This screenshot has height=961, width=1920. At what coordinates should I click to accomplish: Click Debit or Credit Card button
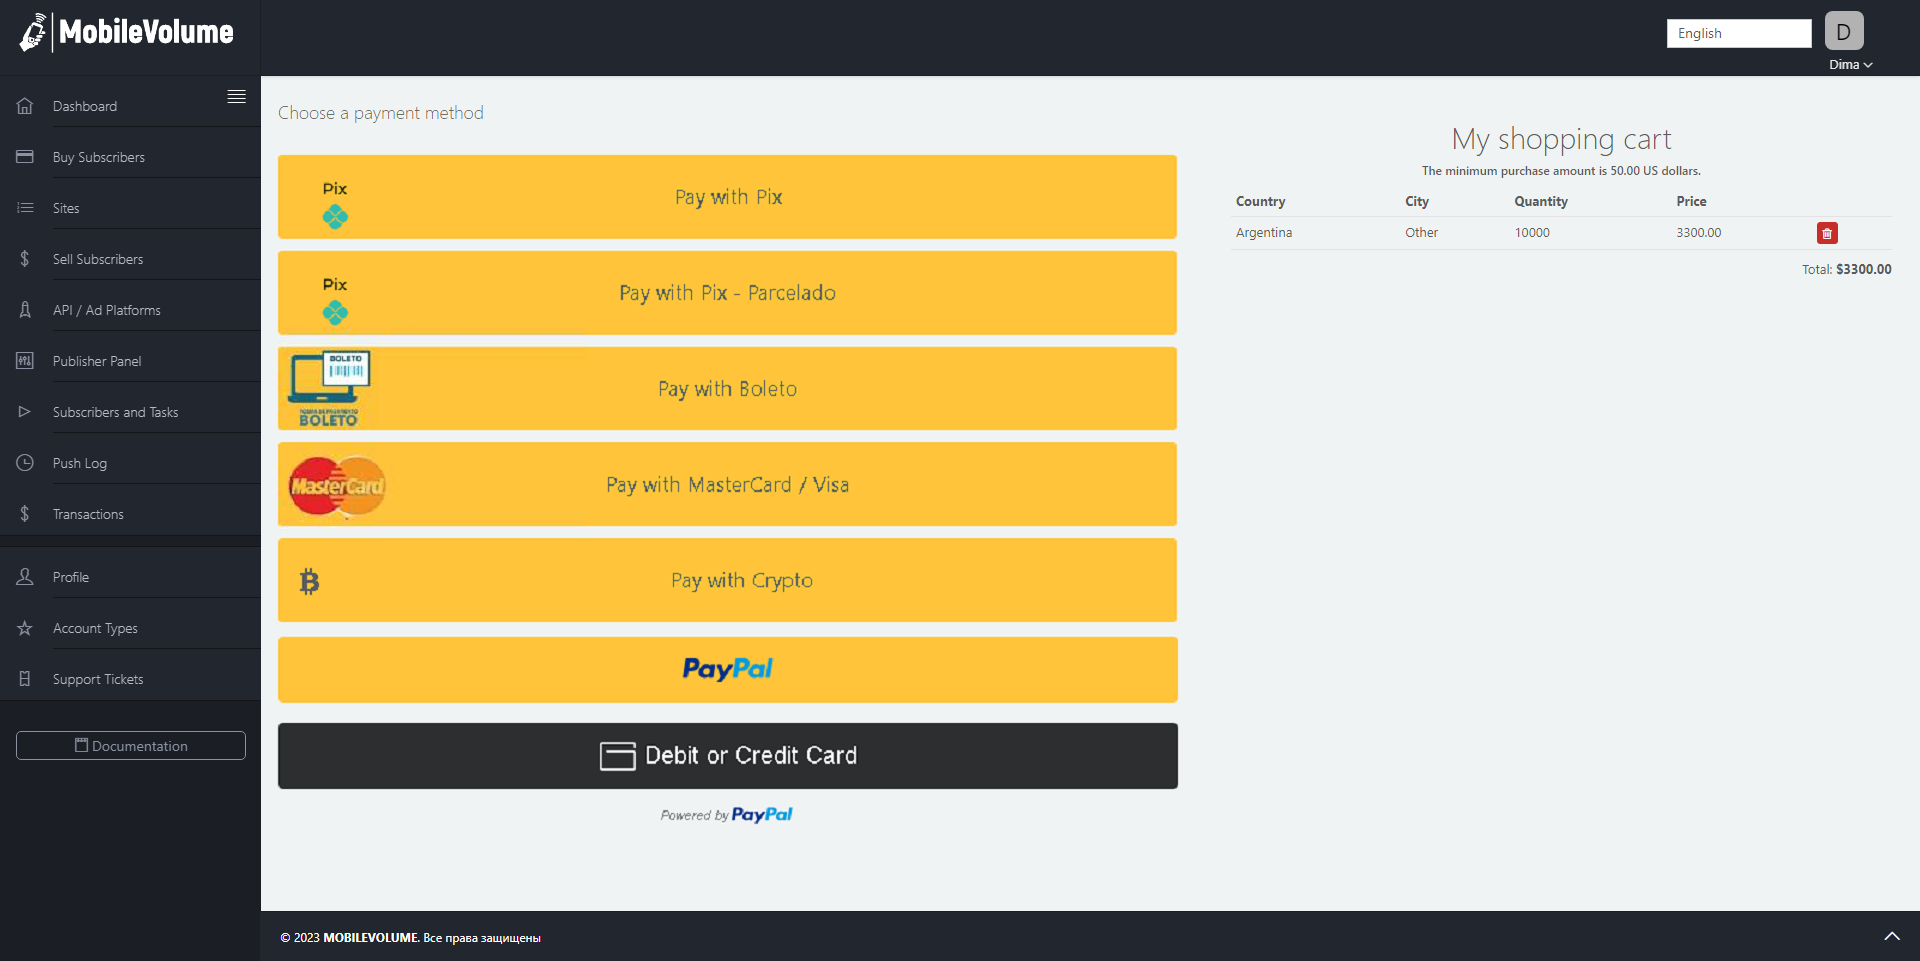pos(727,756)
